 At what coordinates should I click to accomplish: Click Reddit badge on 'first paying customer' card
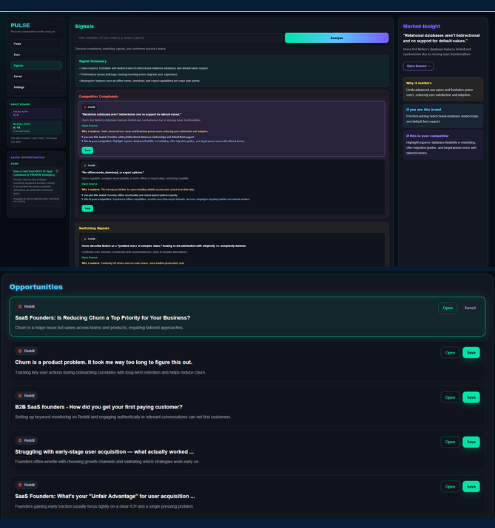(x=27, y=396)
